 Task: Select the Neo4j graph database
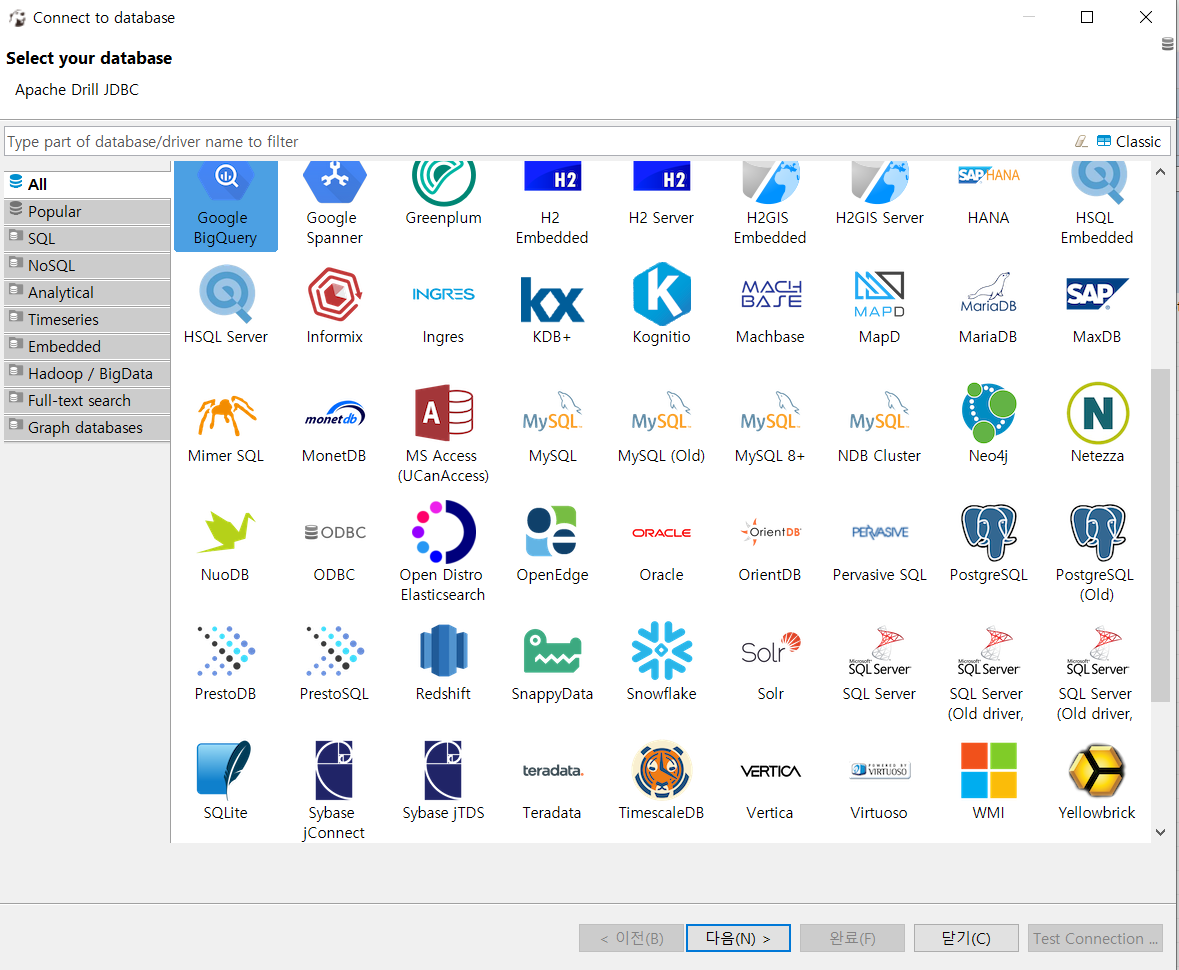coord(988,423)
